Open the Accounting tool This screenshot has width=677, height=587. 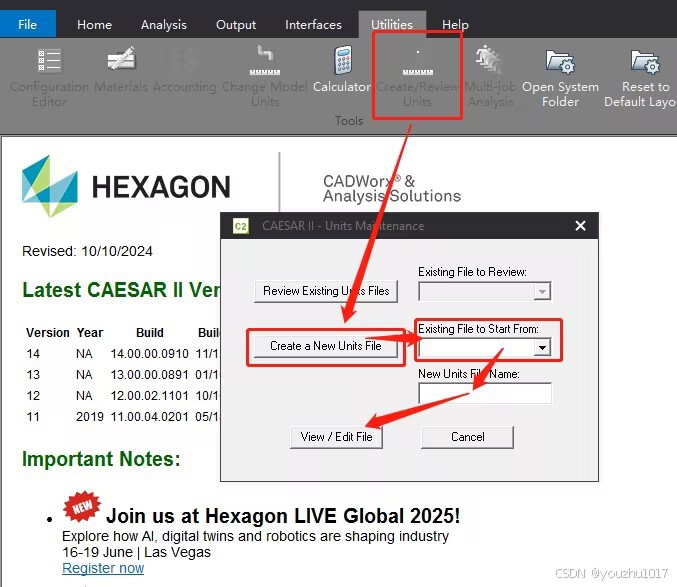point(185,70)
